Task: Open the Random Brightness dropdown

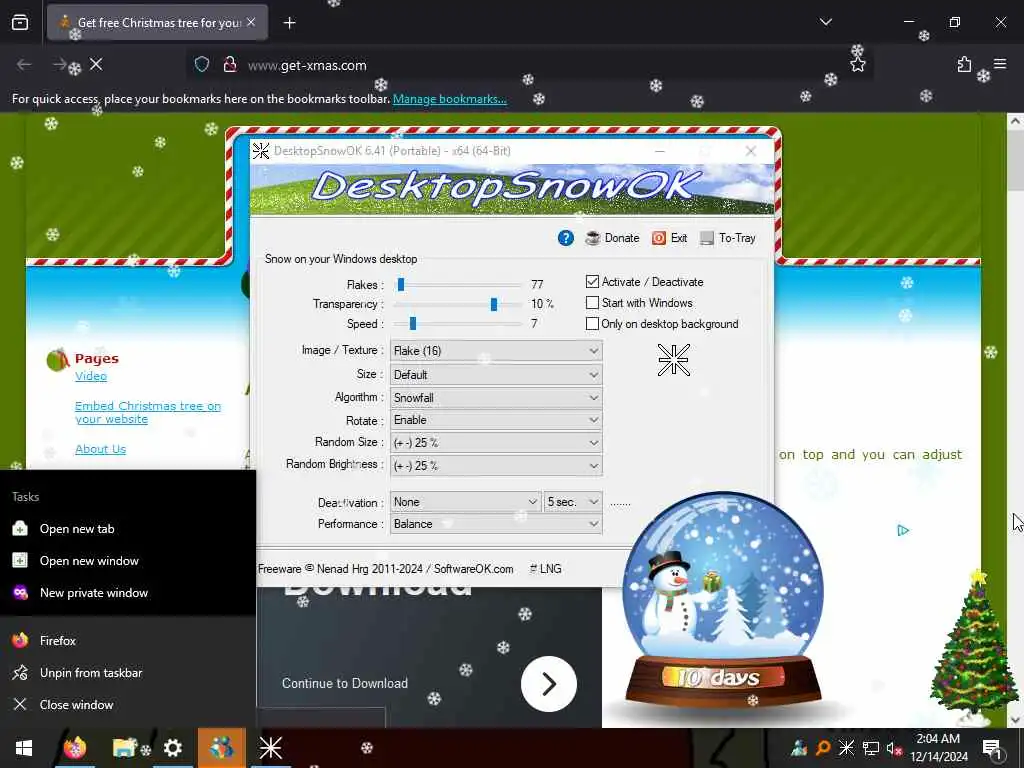Action: (496, 466)
